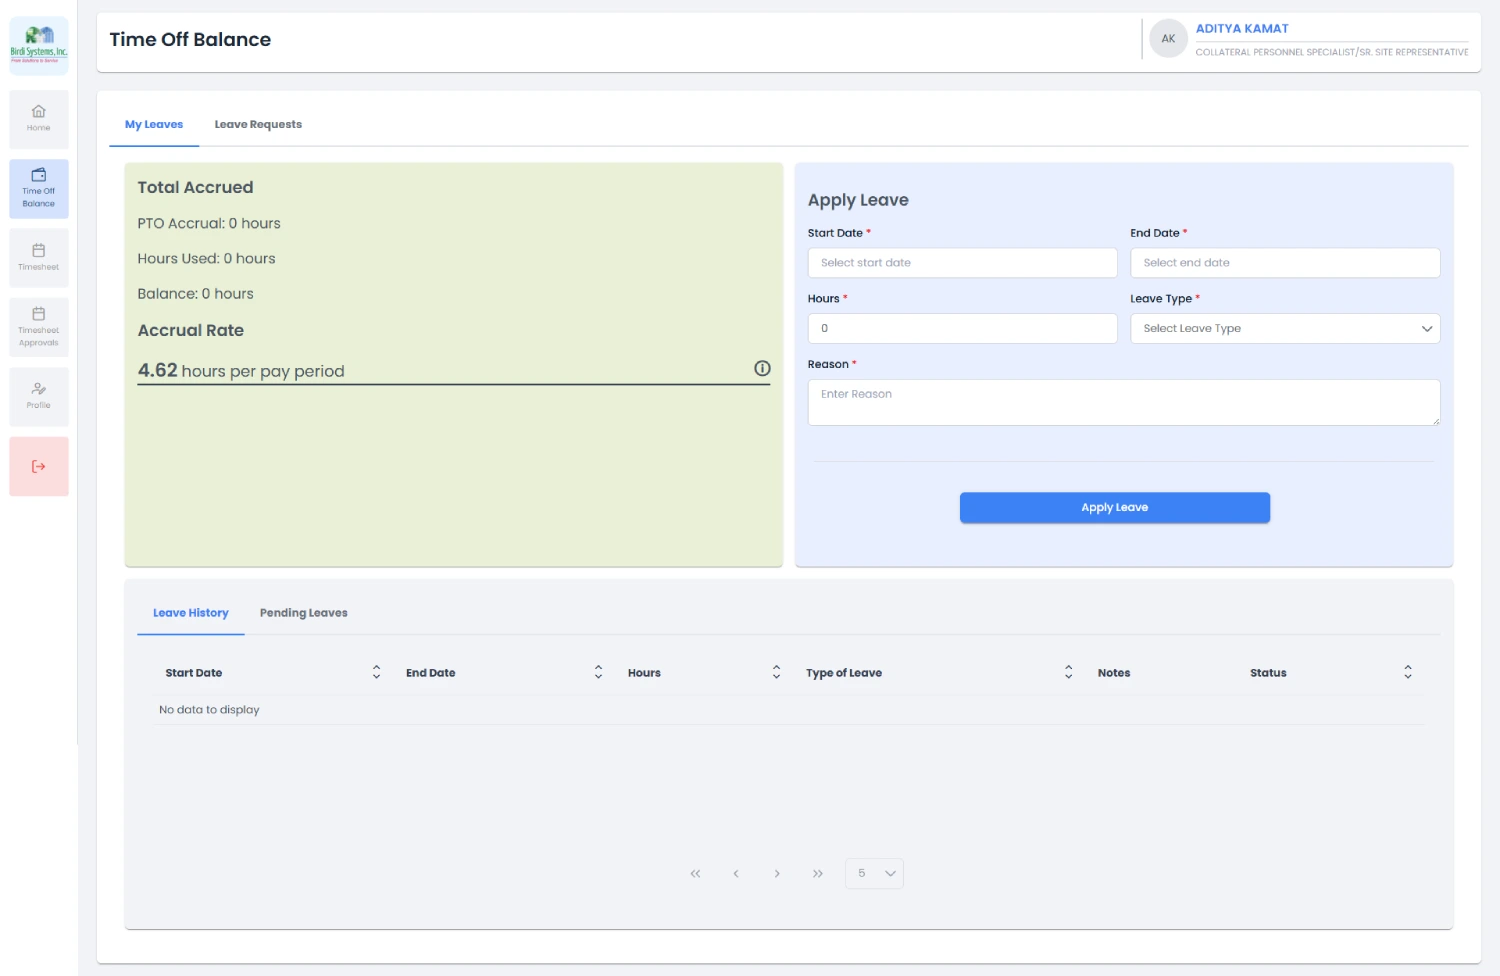
Task: Click the Enter Reason text area
Action: 1124,403
